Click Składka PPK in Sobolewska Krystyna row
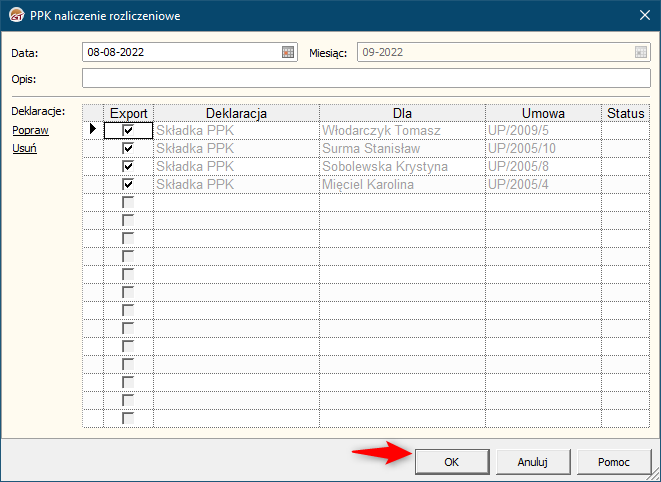The image size is (661, 482). (x=236, y=167)
